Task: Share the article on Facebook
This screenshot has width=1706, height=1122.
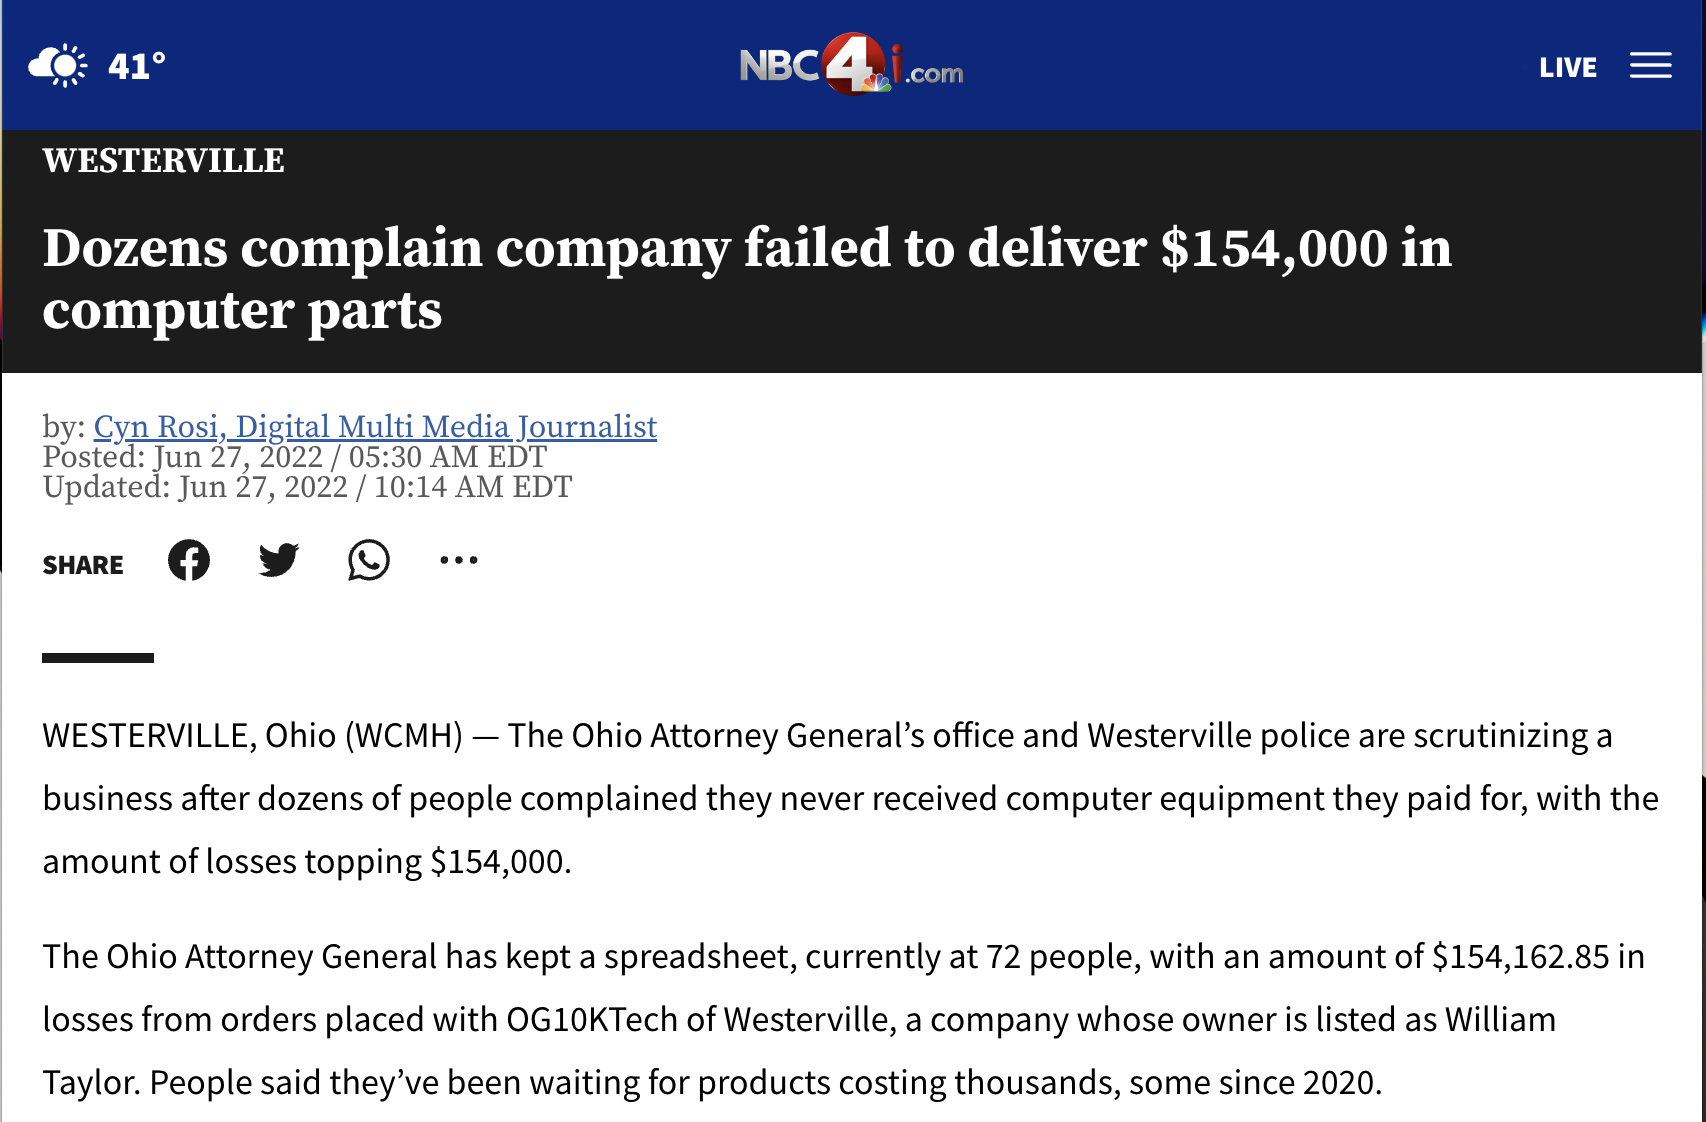Action: (x=189, y=560)
